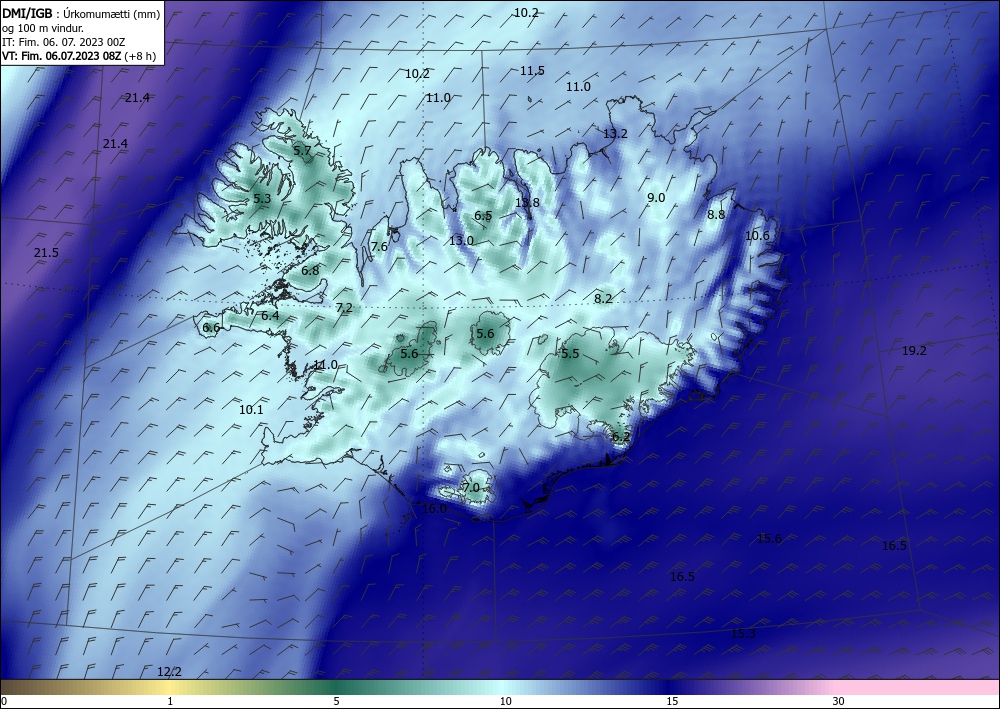Select the 5.3 map value
Viewport: 1000px width, 709px height.
click(x=262, y=199)
